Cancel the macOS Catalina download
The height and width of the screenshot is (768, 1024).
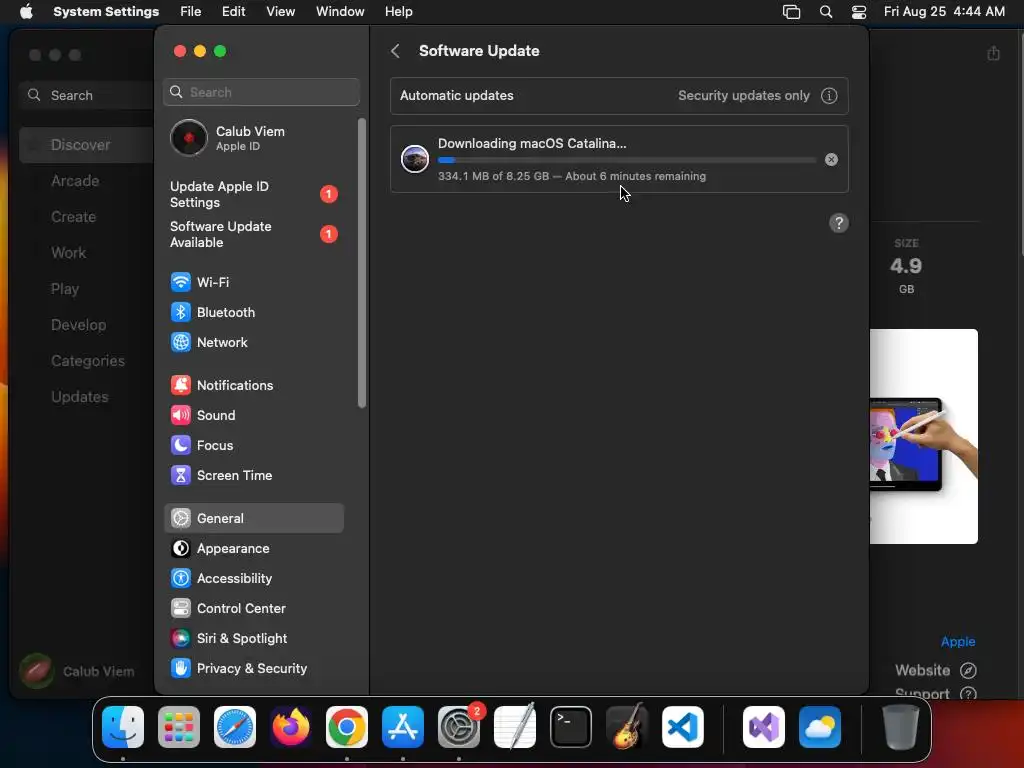(x=831, y=159)
